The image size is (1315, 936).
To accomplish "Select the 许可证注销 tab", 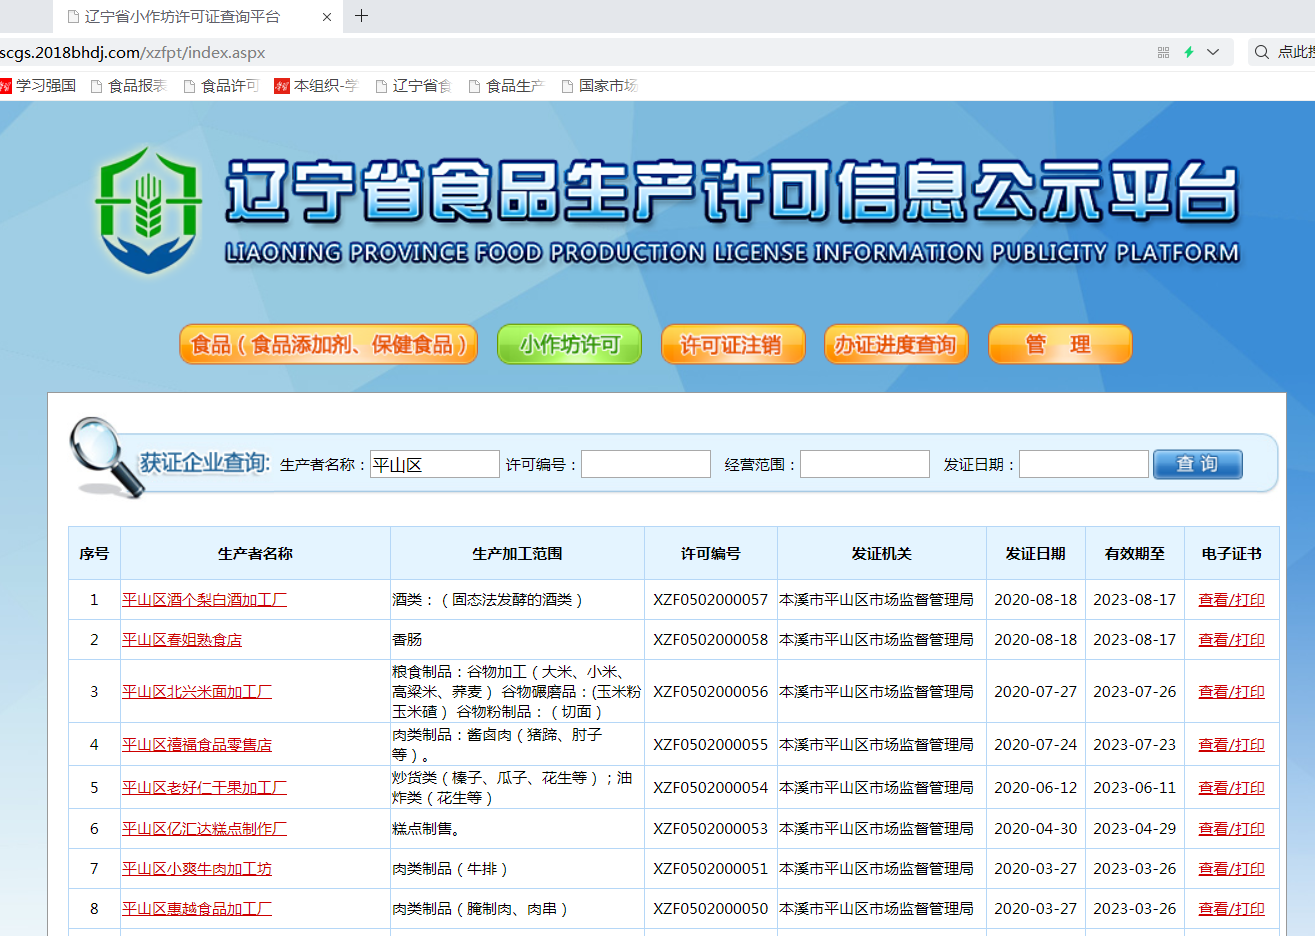I will [733, 345].
